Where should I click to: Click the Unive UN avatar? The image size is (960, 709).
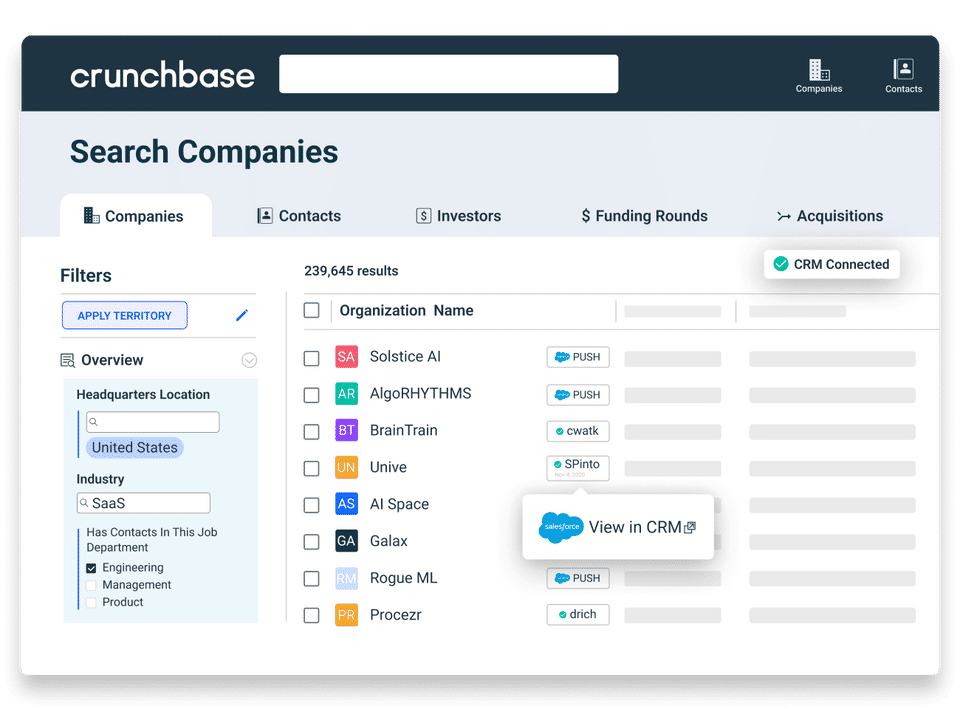[346, 467]
